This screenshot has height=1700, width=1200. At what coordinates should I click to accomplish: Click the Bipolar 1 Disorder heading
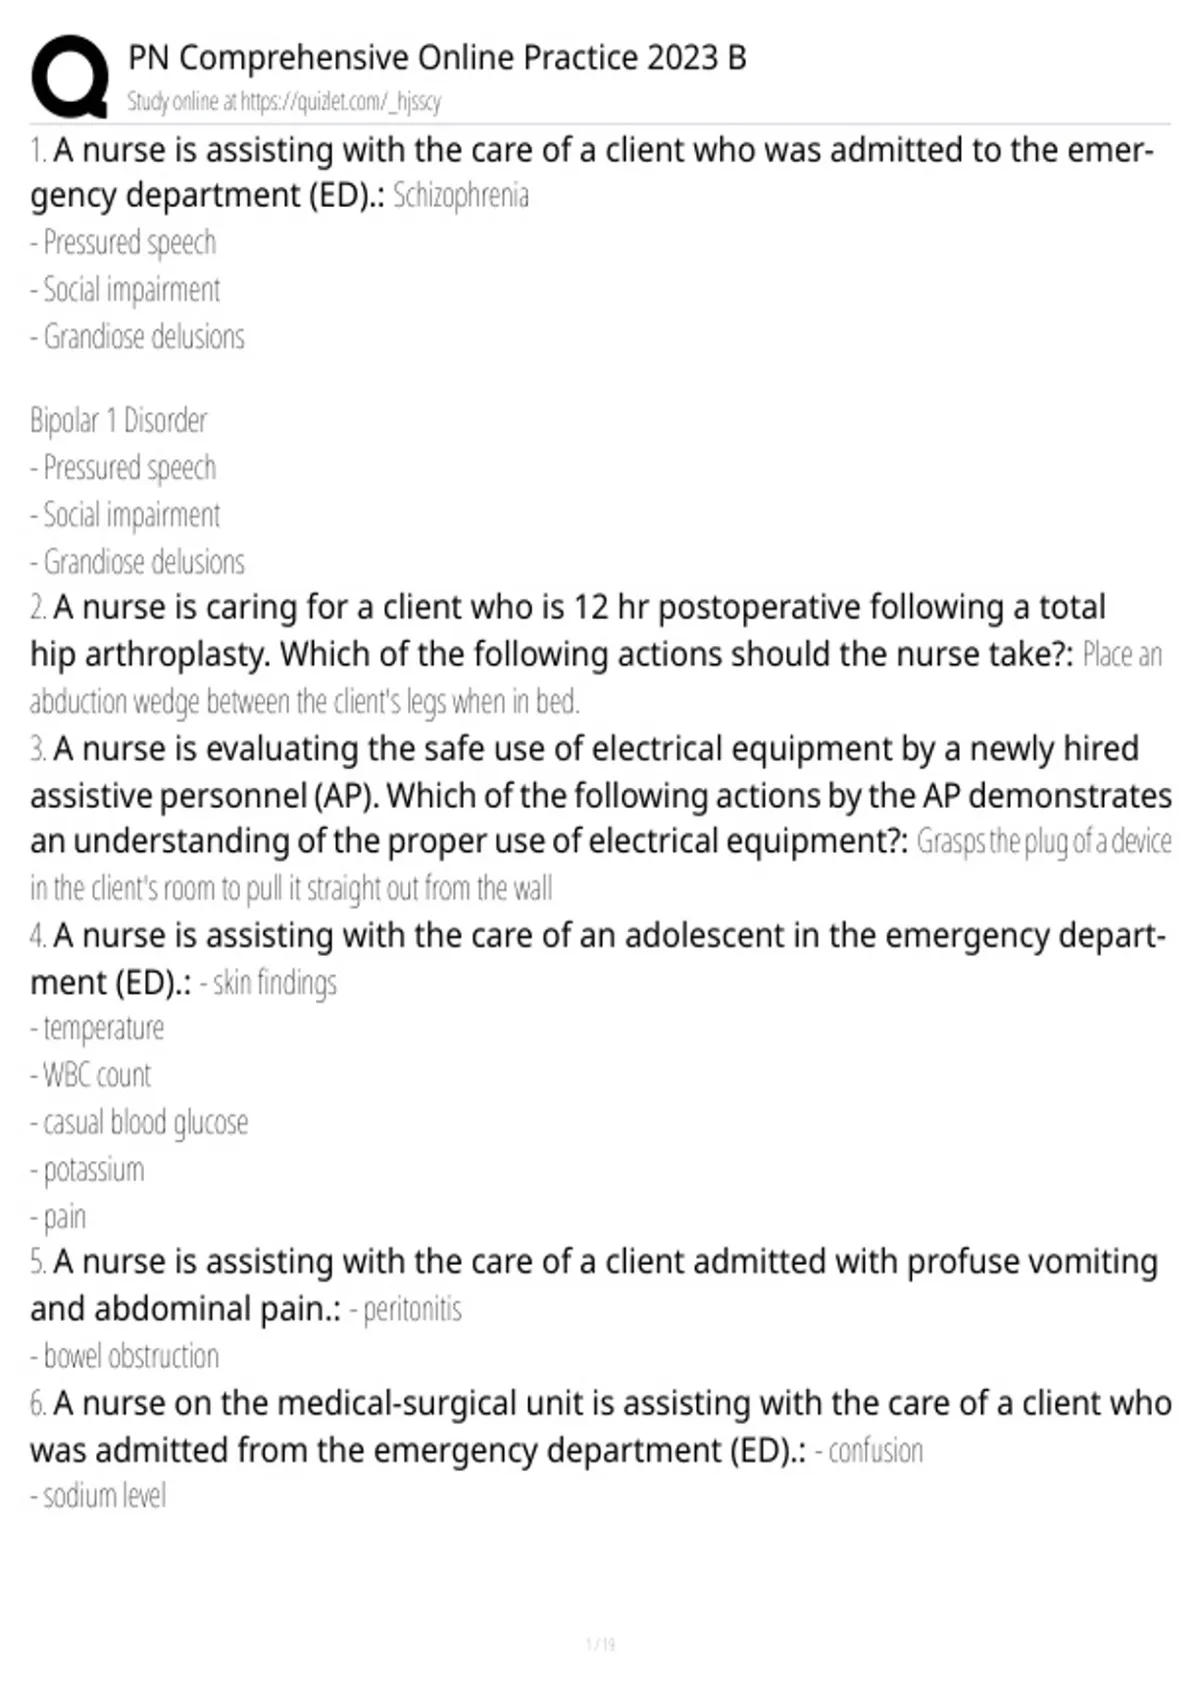pyautogui.click(x=118, y=420)
